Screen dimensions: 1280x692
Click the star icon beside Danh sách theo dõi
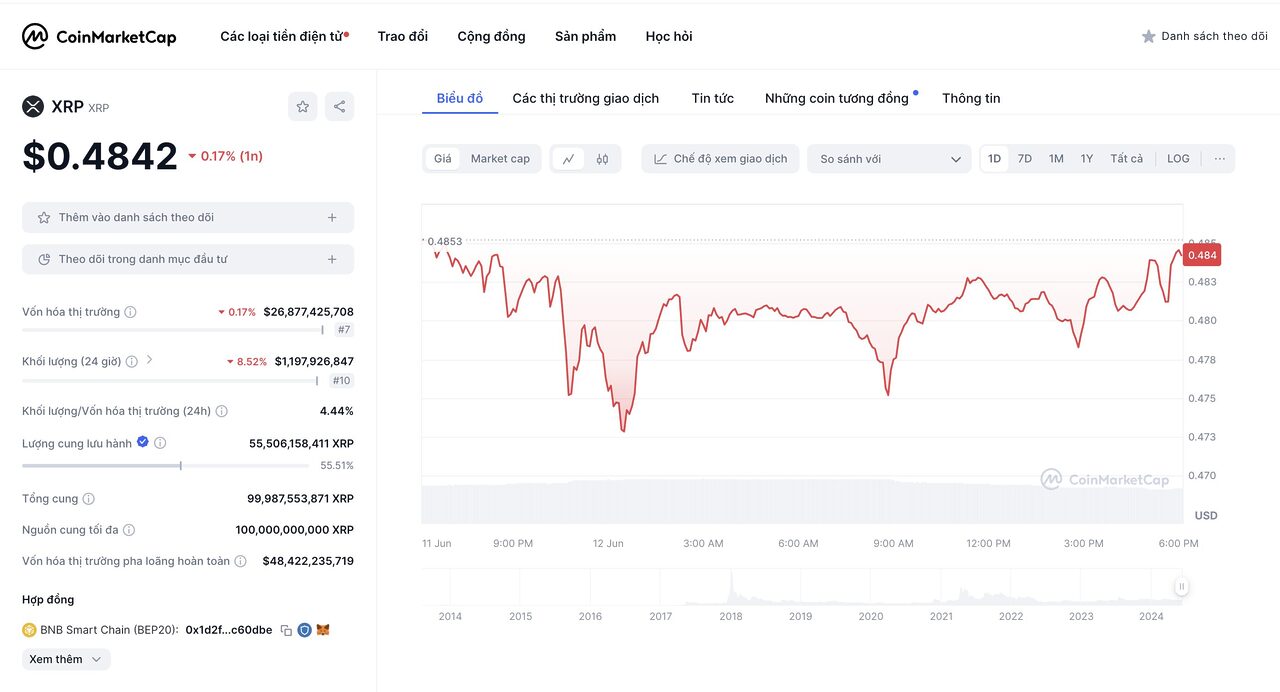1149,36
